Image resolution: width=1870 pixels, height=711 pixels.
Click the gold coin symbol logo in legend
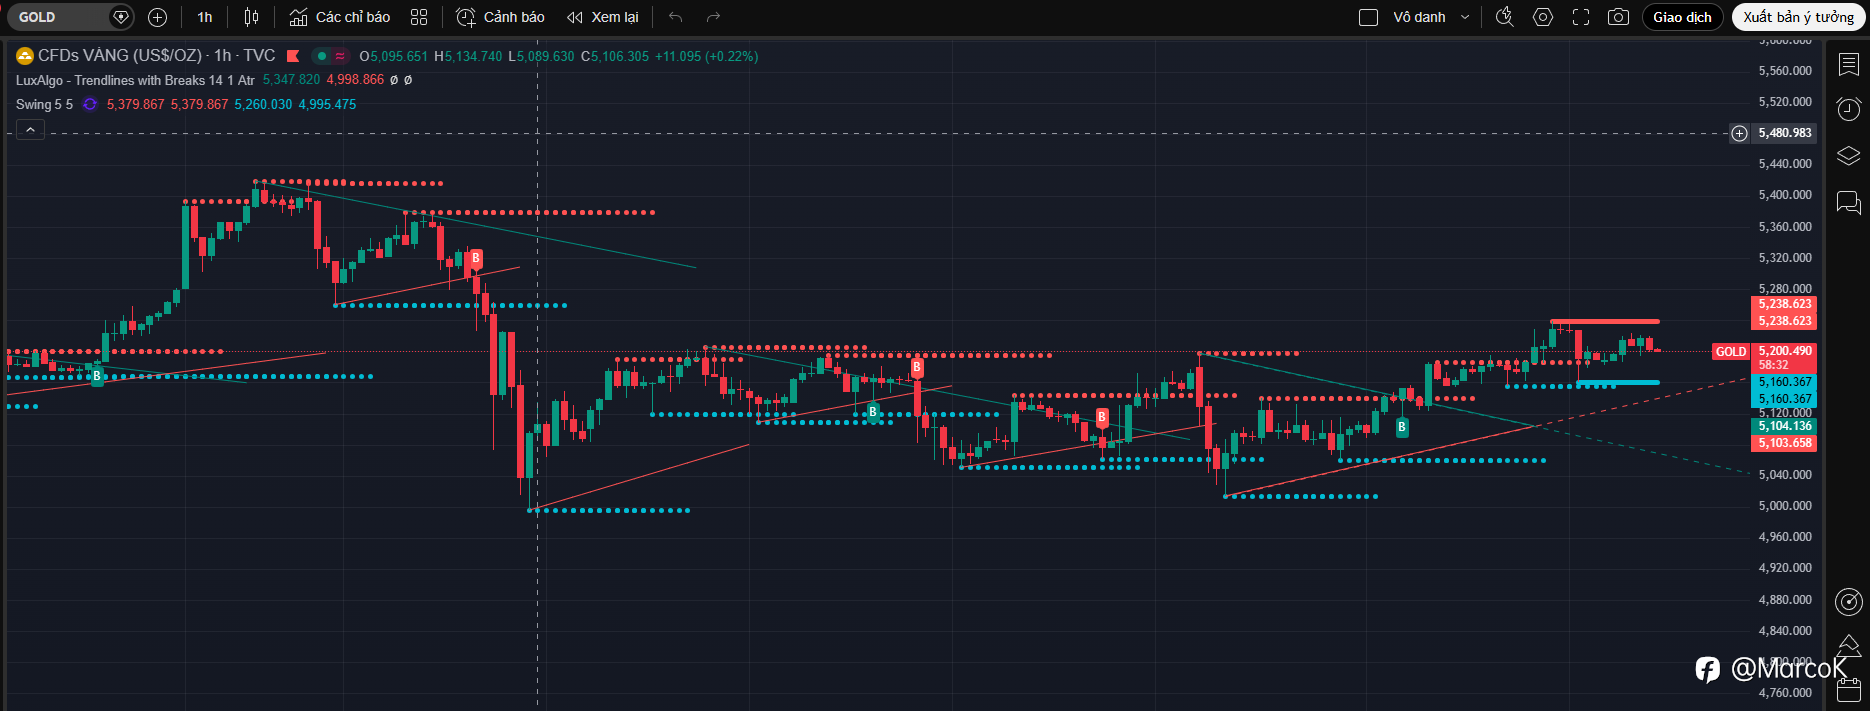click(x=25, y=56)
